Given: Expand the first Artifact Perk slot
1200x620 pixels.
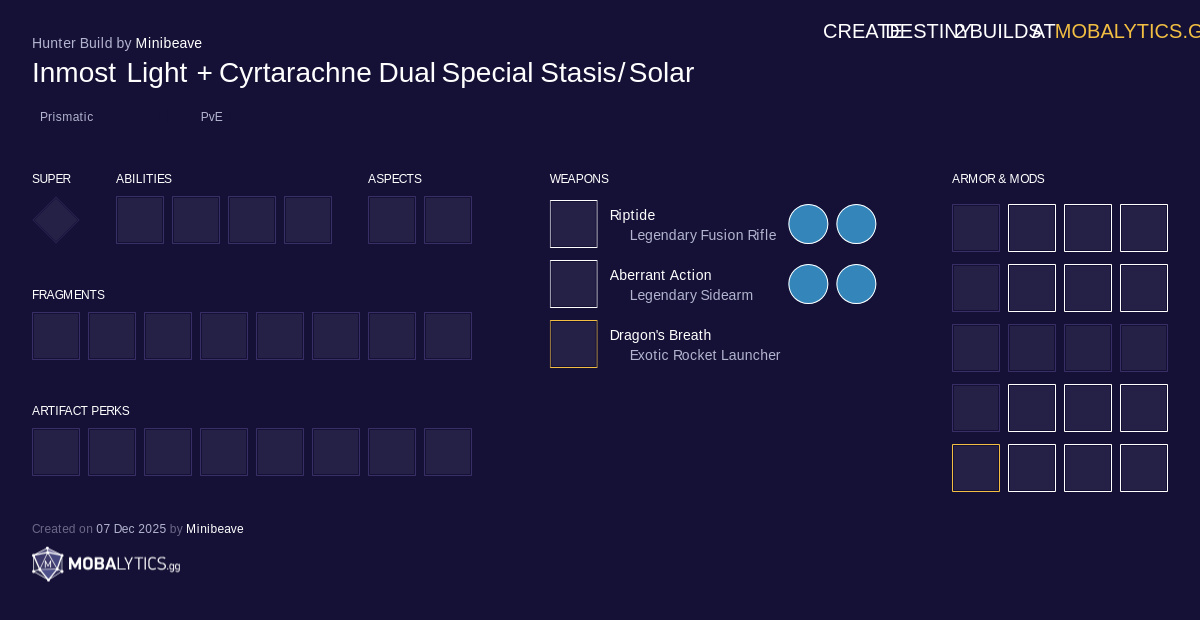Looking at the screenshot, I should click(x=55, y=452).
